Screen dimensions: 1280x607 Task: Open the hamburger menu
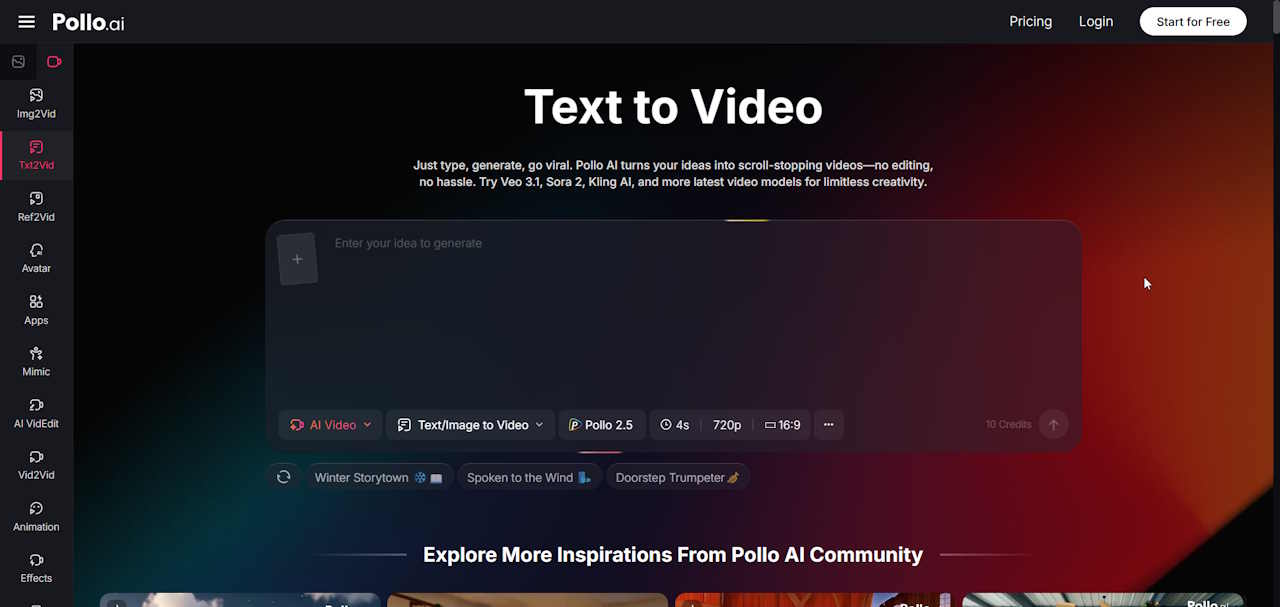click(27, 22)
